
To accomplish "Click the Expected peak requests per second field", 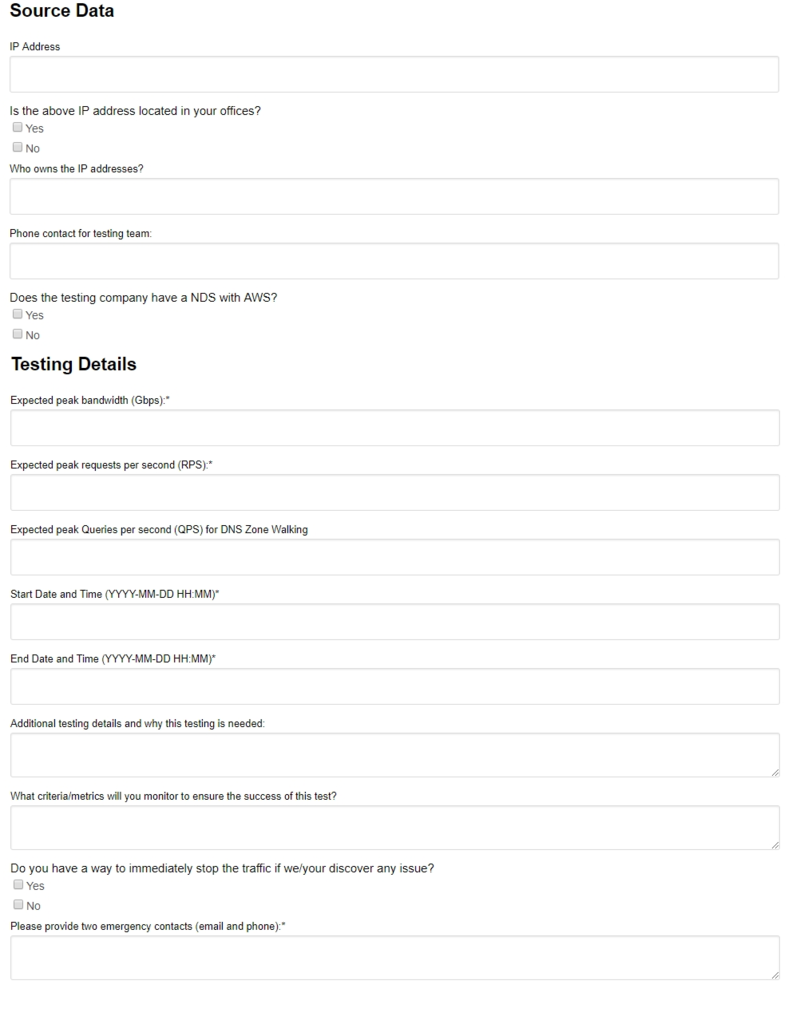I will click(394, 493).
